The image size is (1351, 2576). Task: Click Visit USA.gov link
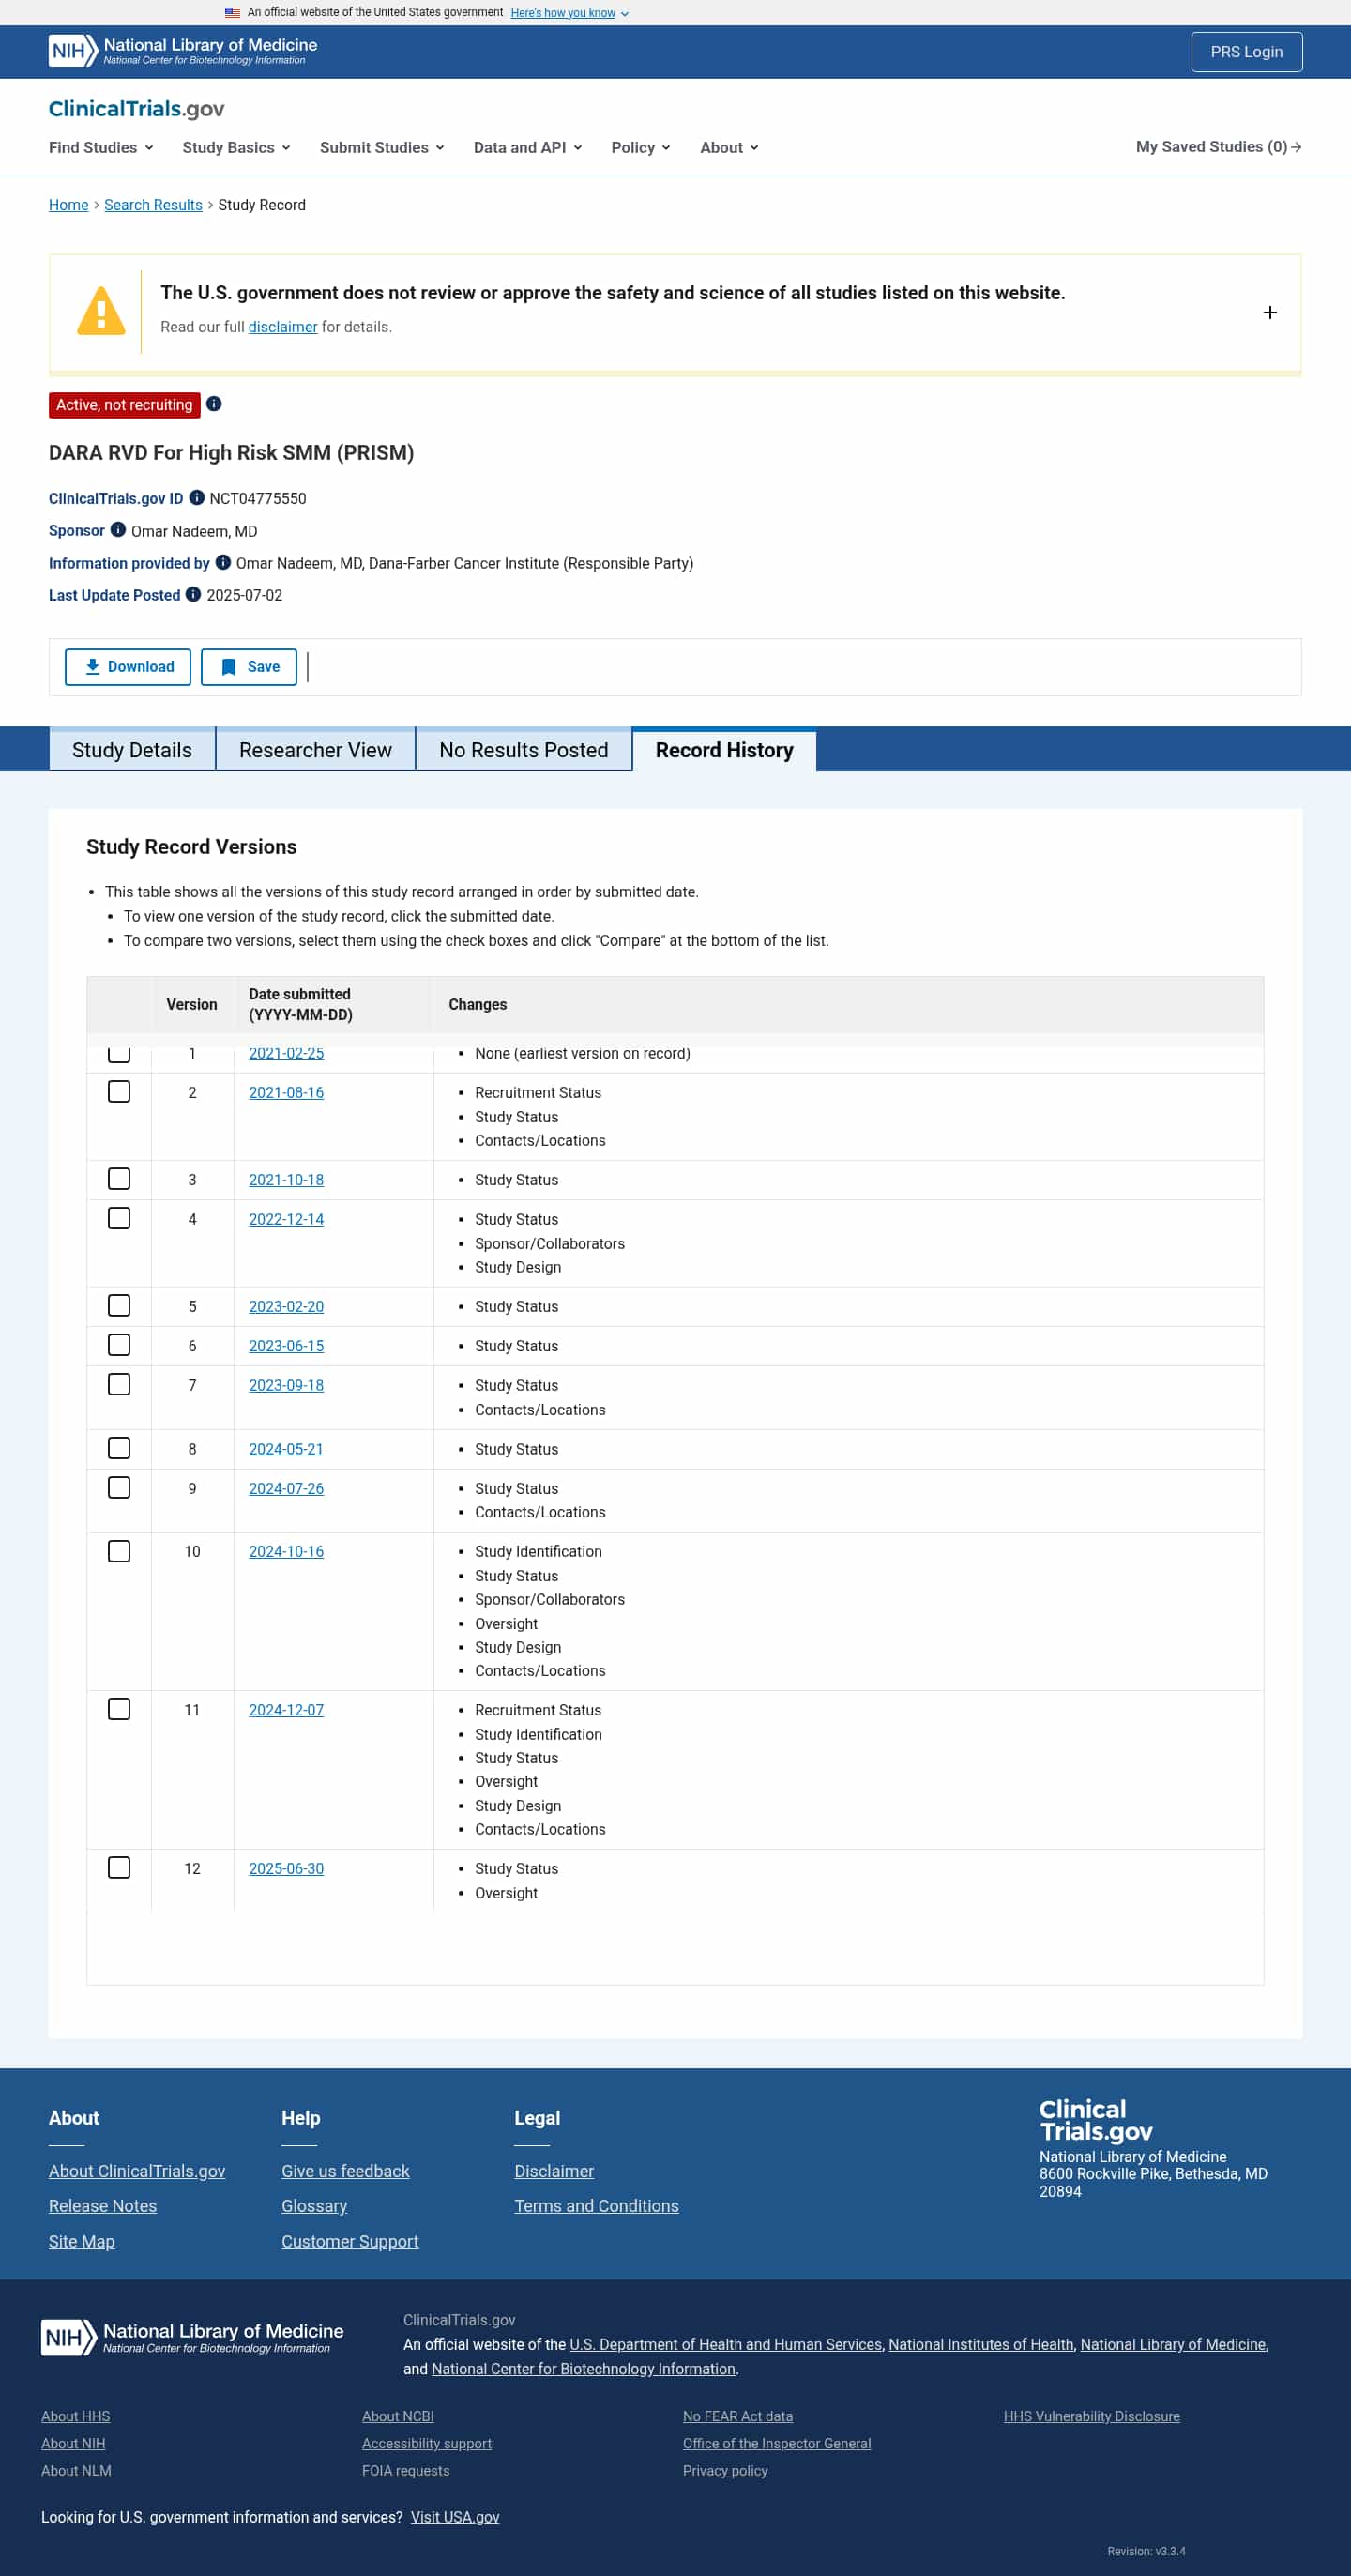[455, 2517]
